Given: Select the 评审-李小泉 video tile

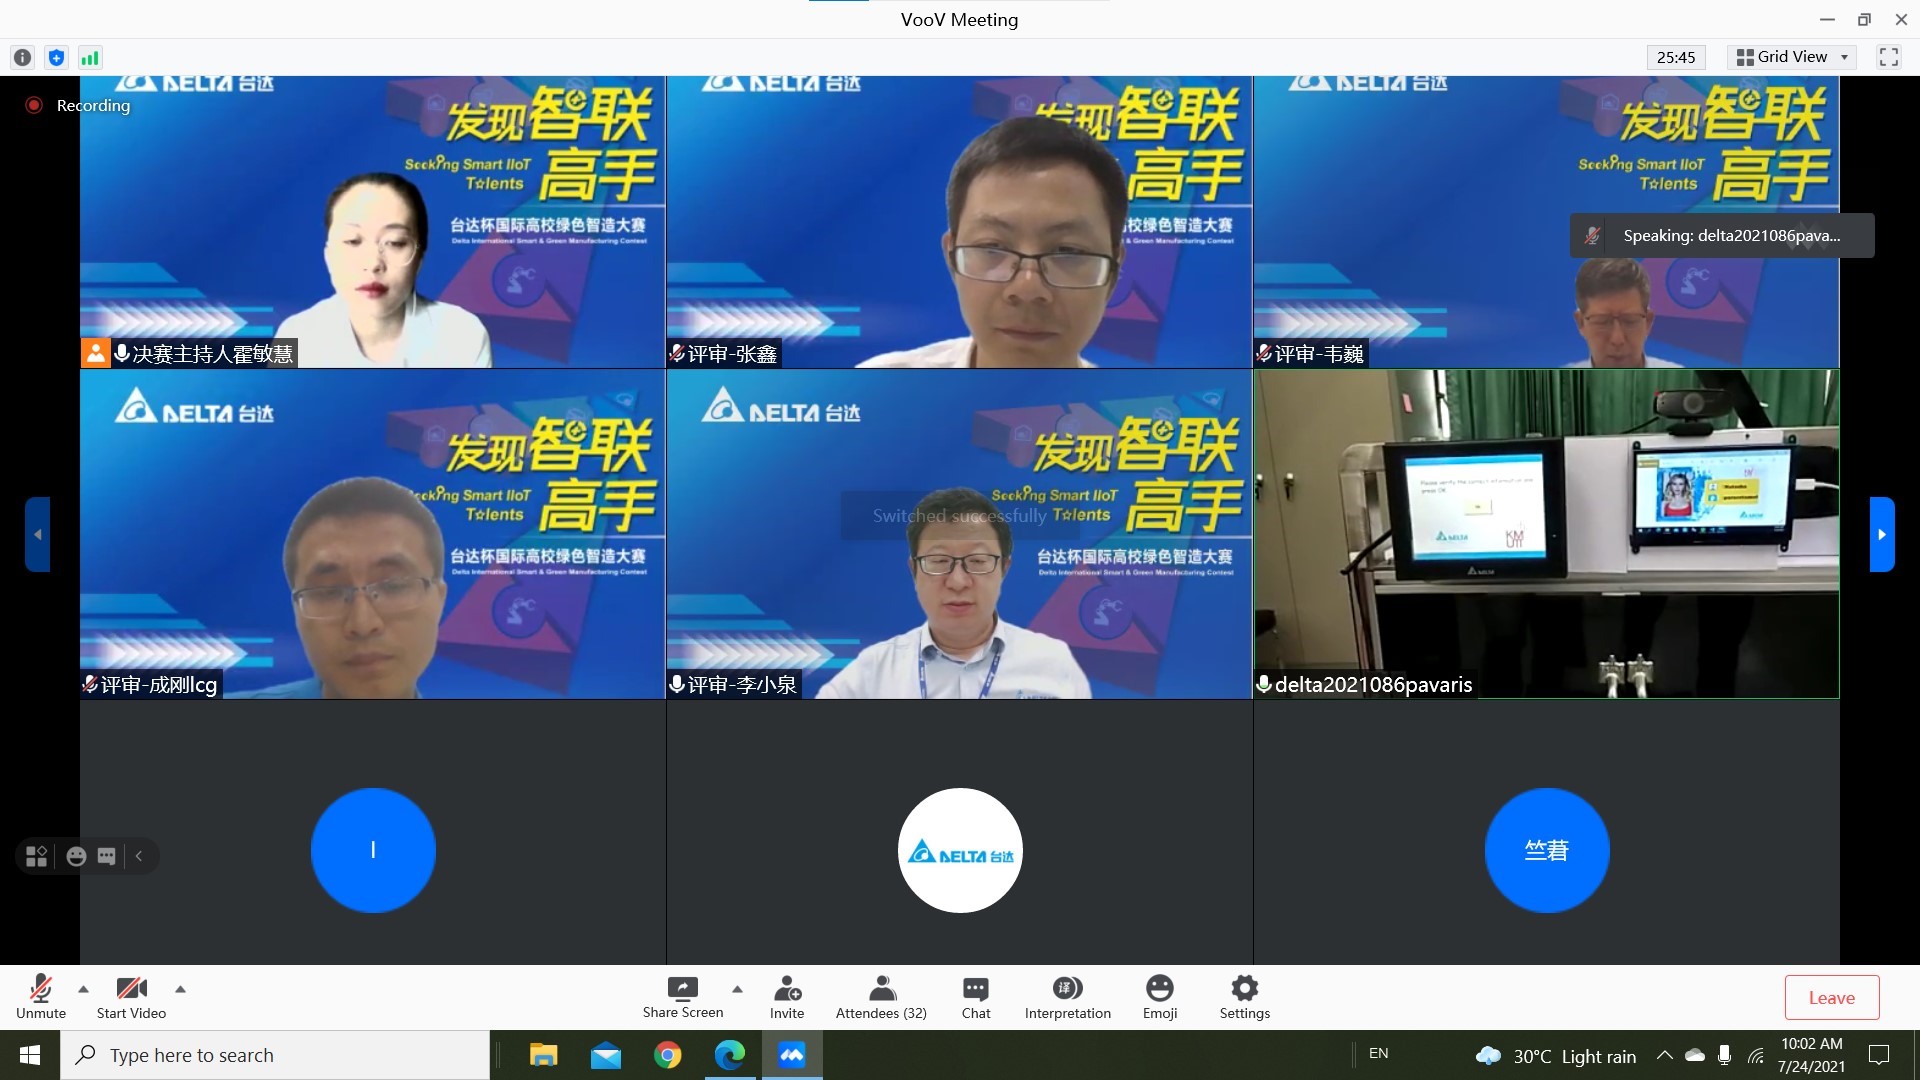Looking at the screenshot, I should pos(959,534).
